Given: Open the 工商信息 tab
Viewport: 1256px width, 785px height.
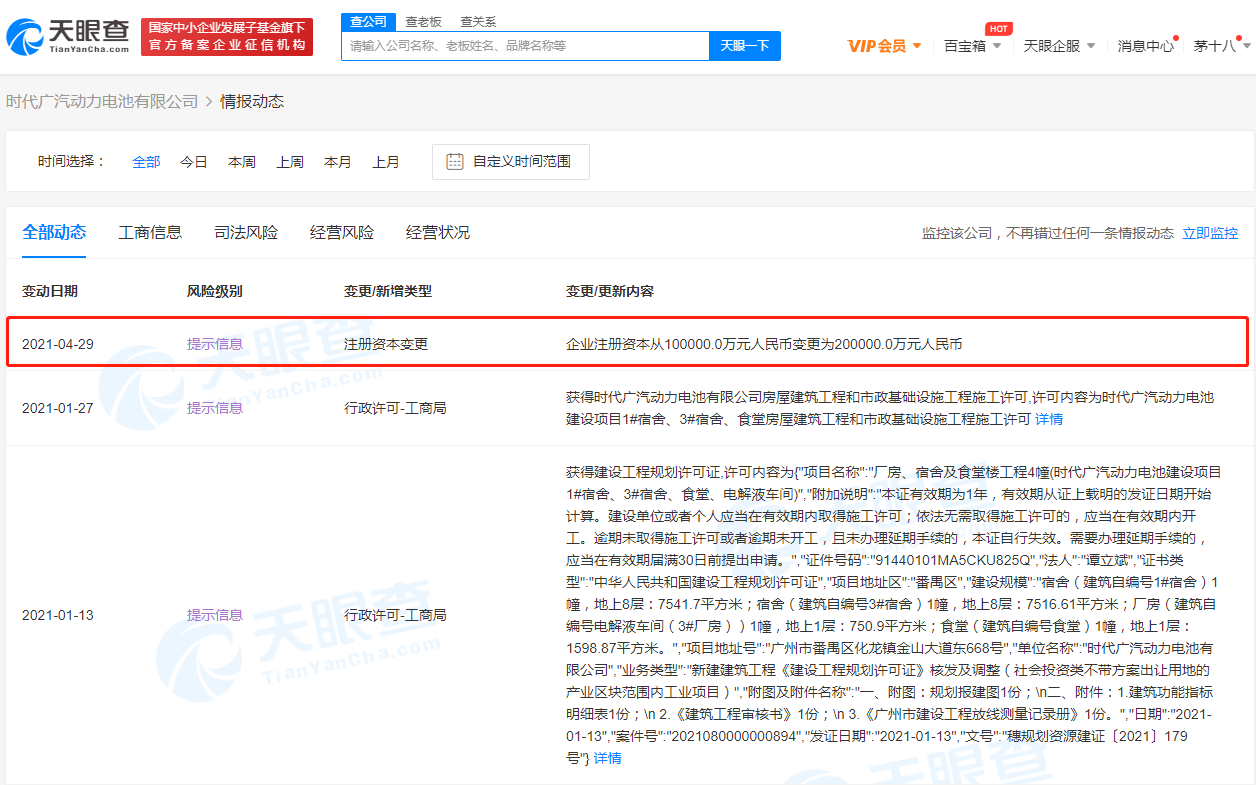Looking at the screenshot, I should [x=150, y=233].
